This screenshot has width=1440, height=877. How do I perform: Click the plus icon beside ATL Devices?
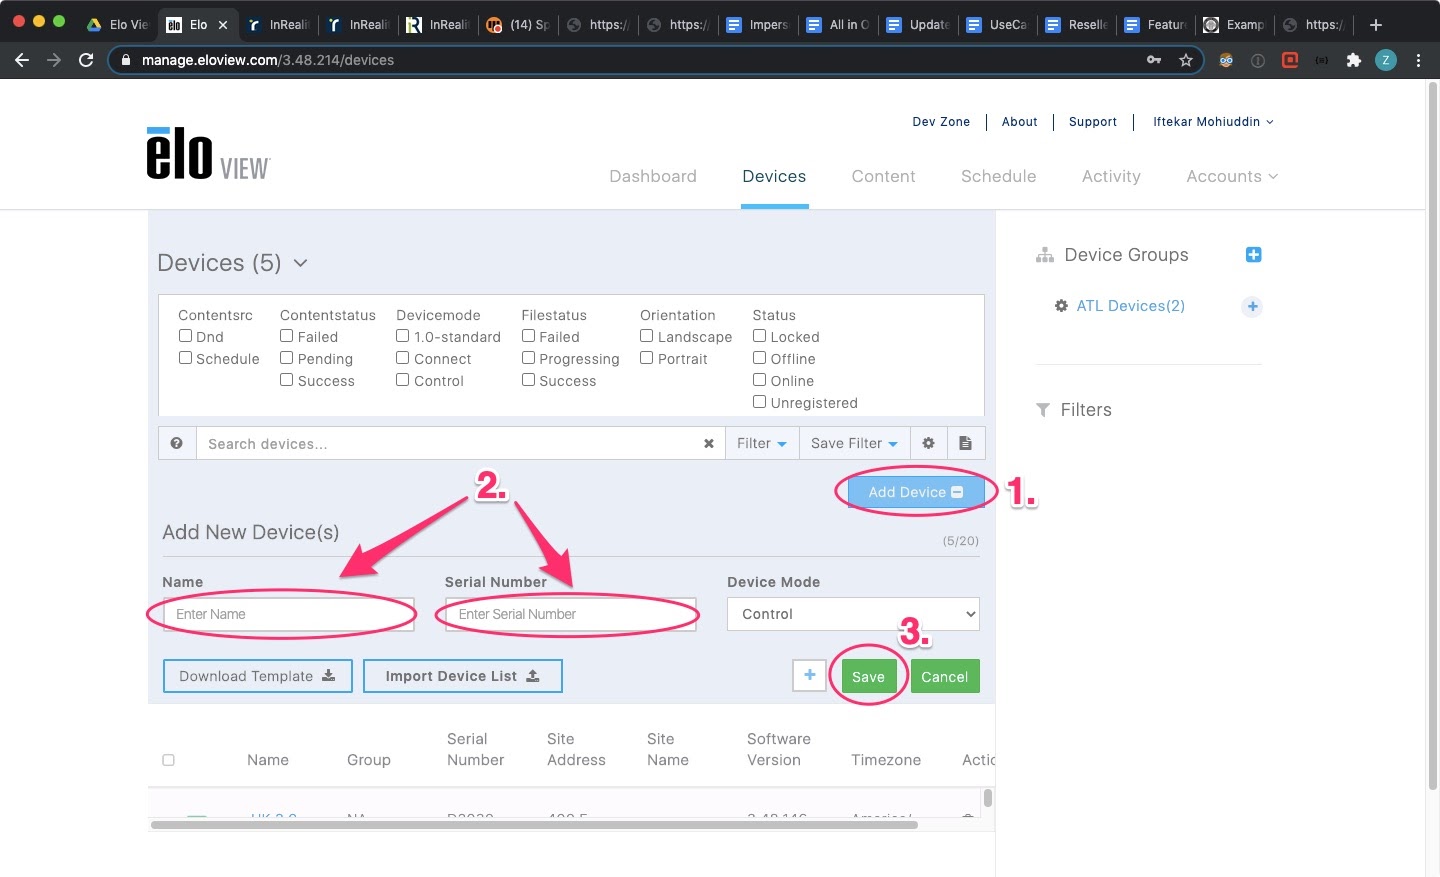click(x=1252, y=307)
